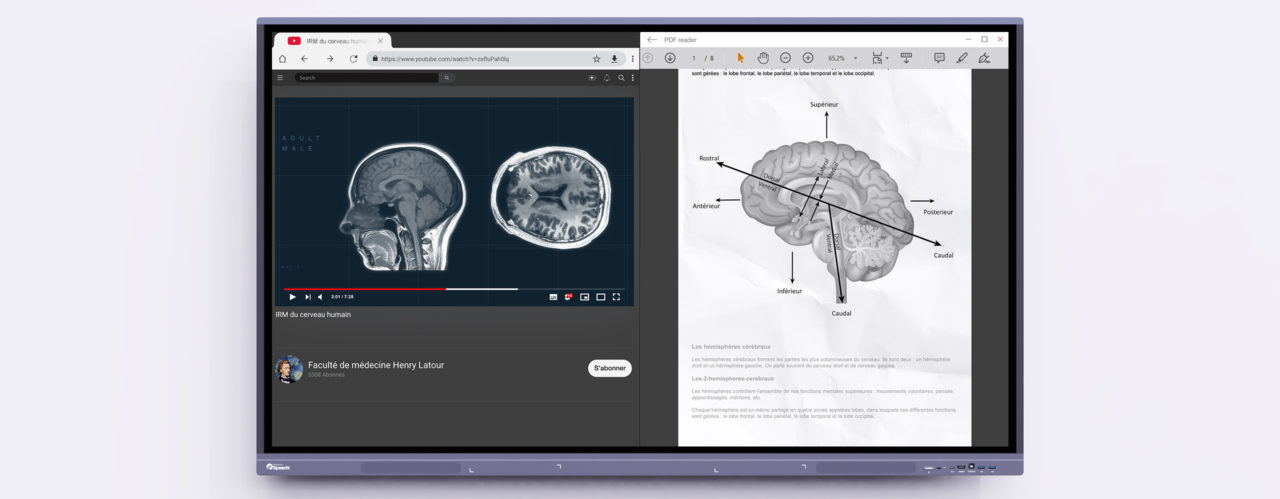
Task: Open the comment annotation tool in PDF reader
Action: tap(939, 58)
